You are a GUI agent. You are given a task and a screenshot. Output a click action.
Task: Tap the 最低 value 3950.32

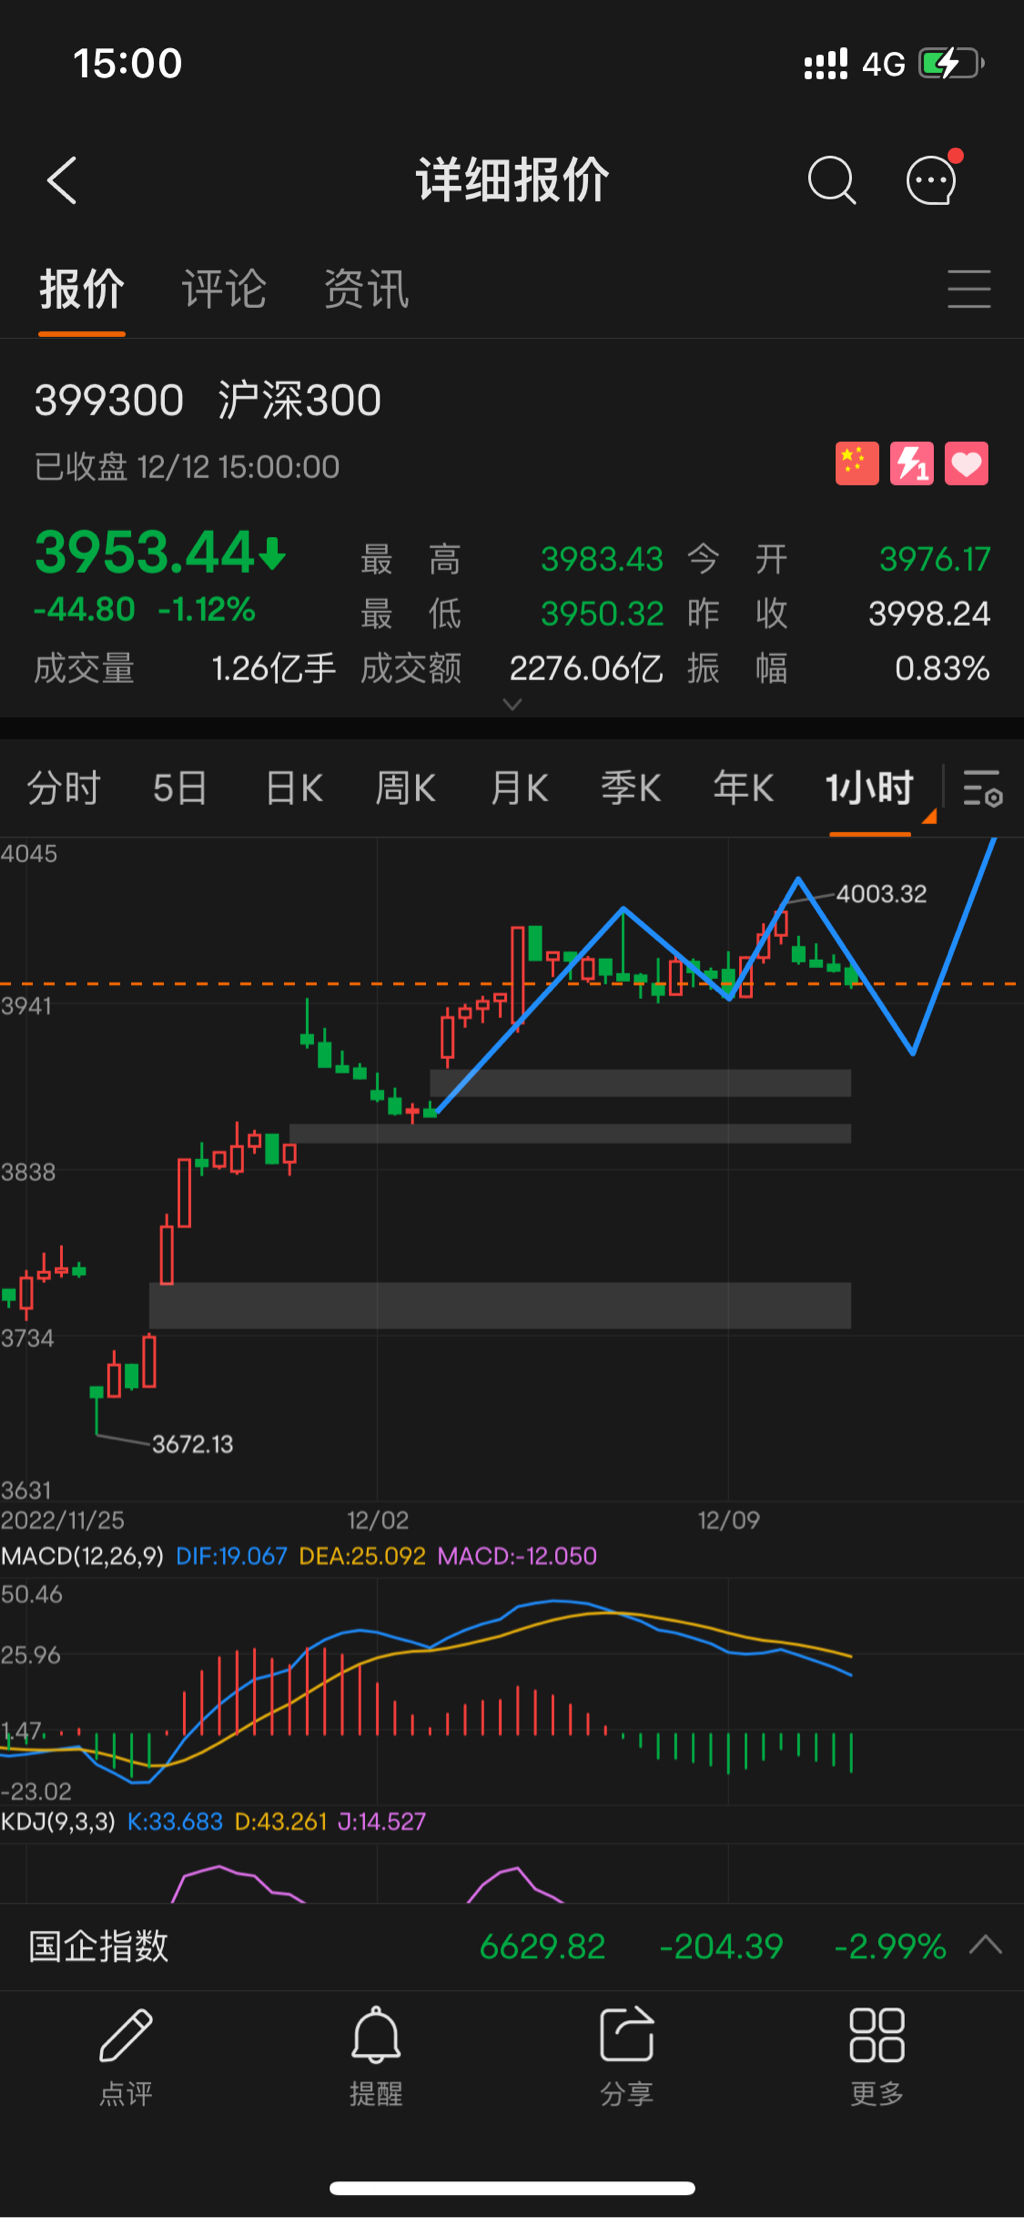click(x=602, y=613)
